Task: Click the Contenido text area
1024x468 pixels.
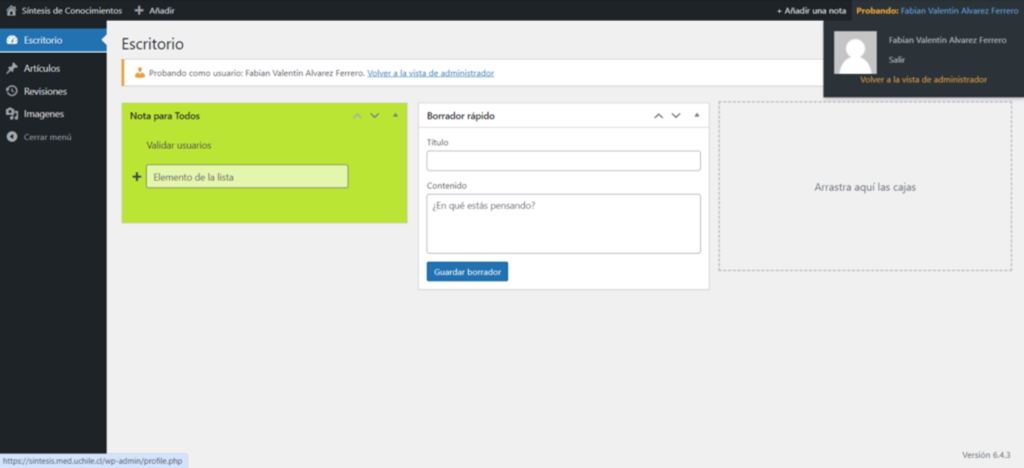Action: point(563,223)
